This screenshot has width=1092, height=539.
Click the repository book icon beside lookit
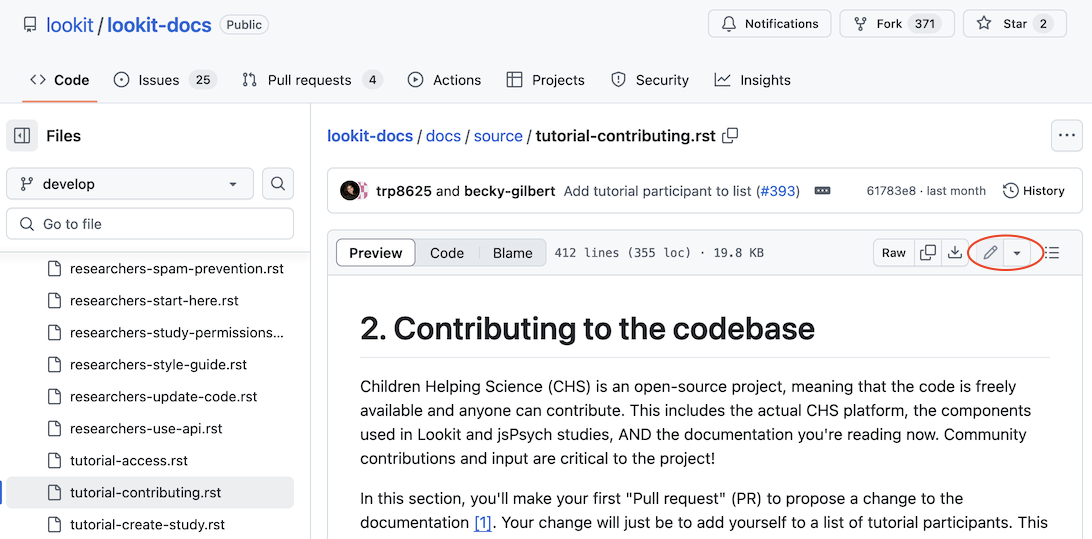30,25
